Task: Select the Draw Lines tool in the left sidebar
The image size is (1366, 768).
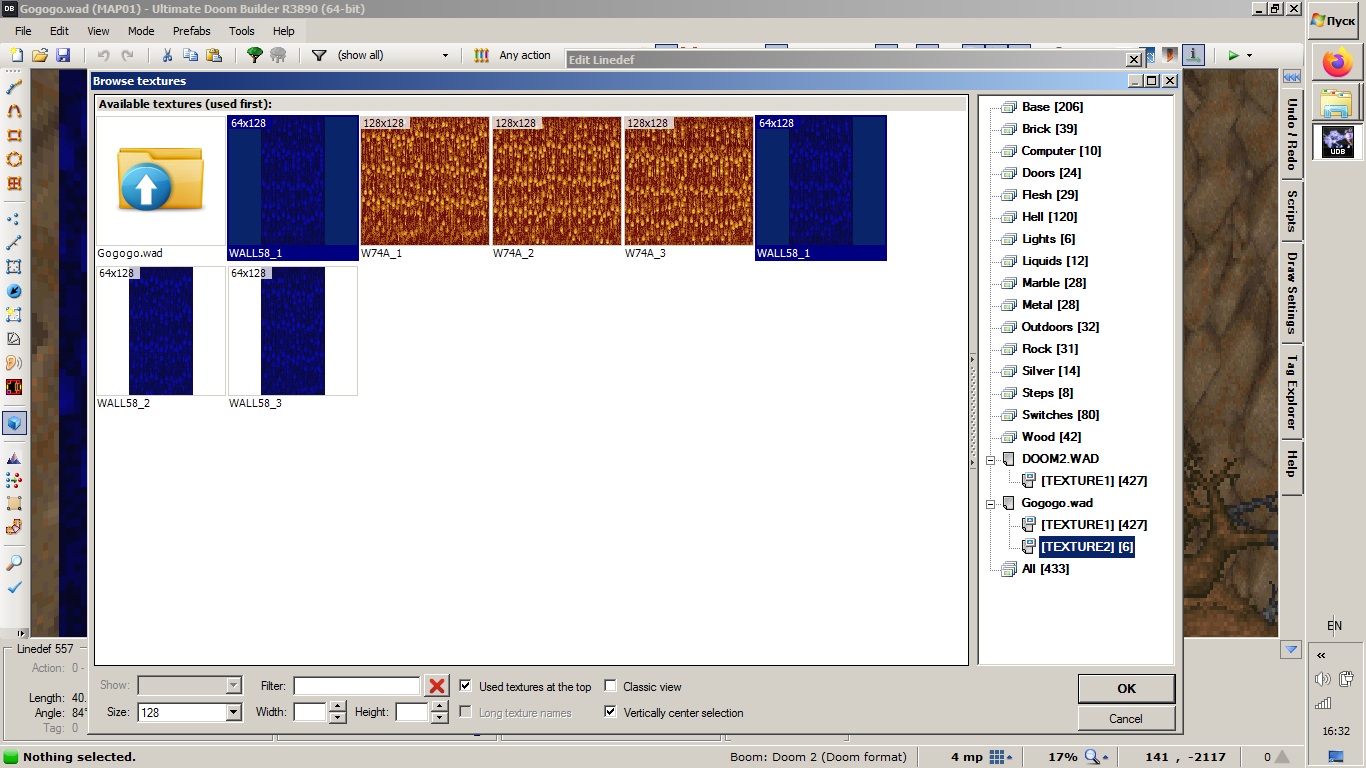Action: pyautogui.click(x=14, y=88)
